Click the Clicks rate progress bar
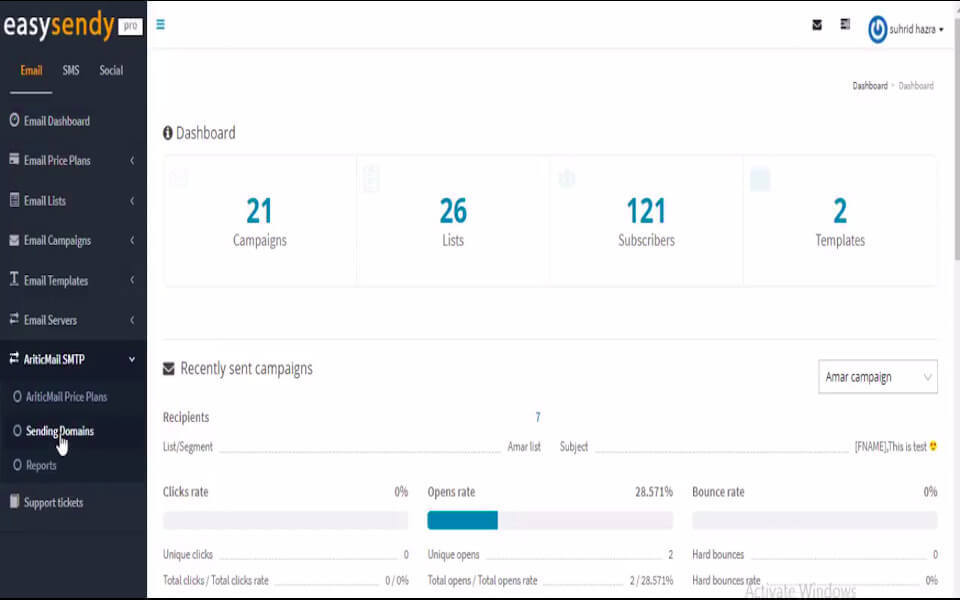Viewport: 960px width, 600px height. coord(285,520)
